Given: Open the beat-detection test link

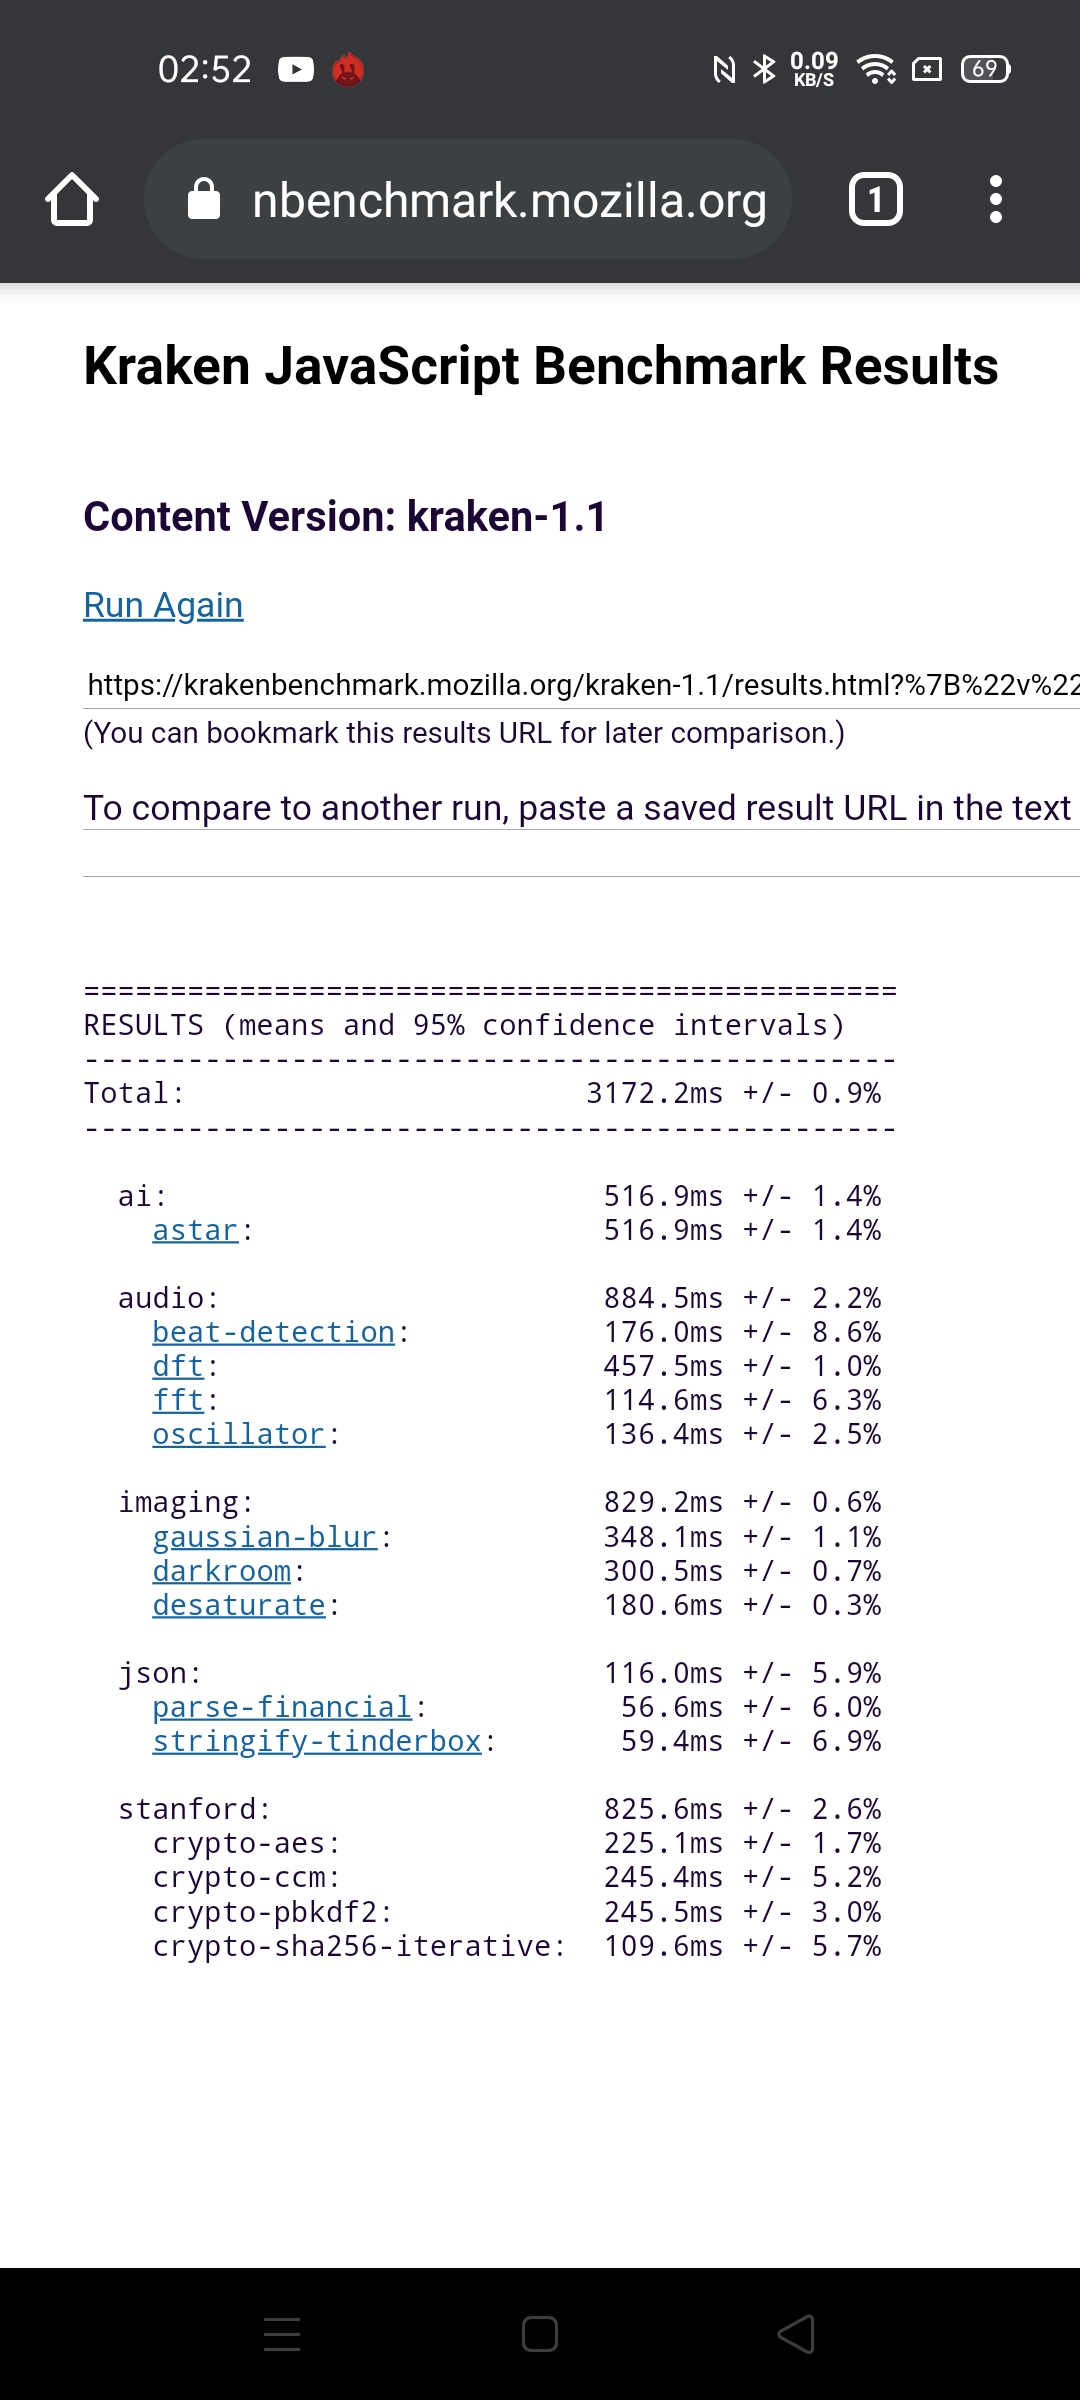Looking at the screenshot, I should coord(273,1332).
